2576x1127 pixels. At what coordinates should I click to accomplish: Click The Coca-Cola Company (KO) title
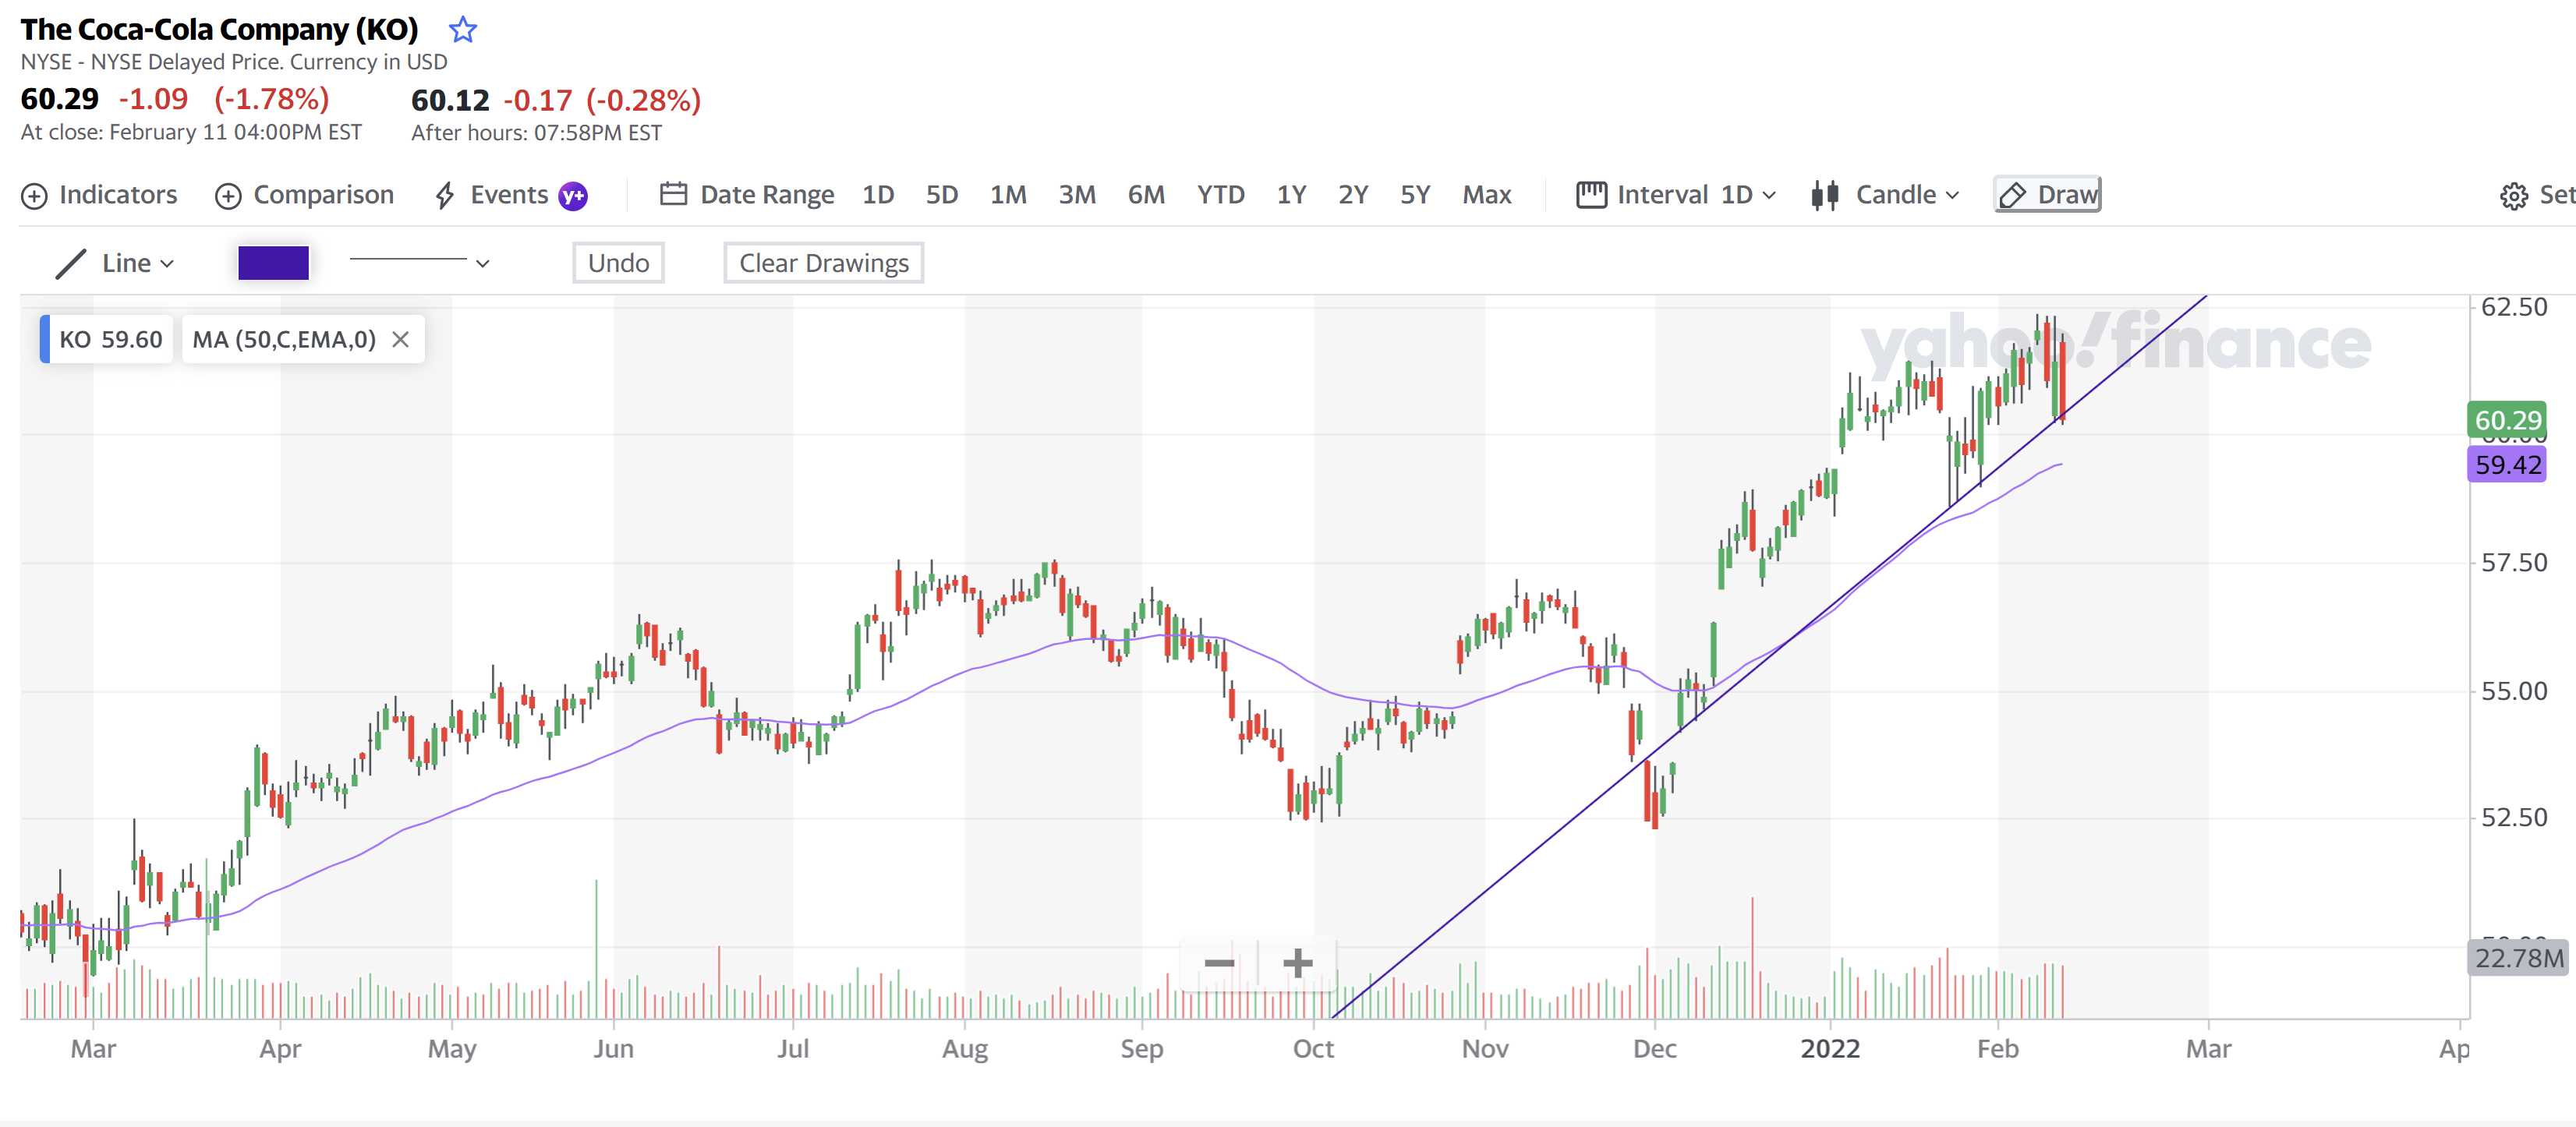click(x=219, y=30)
